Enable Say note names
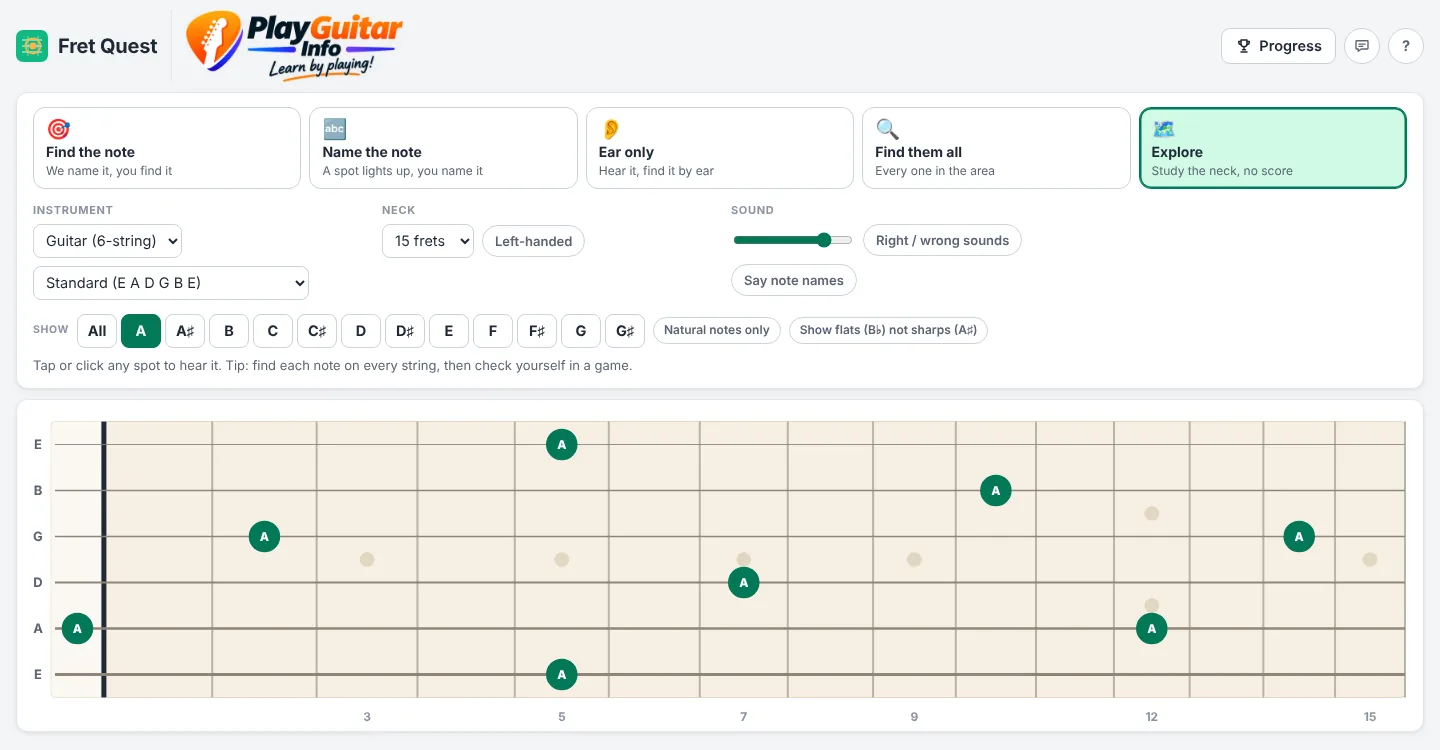The height and width of the screenshot is (750, 1440). tap(794, 280)
